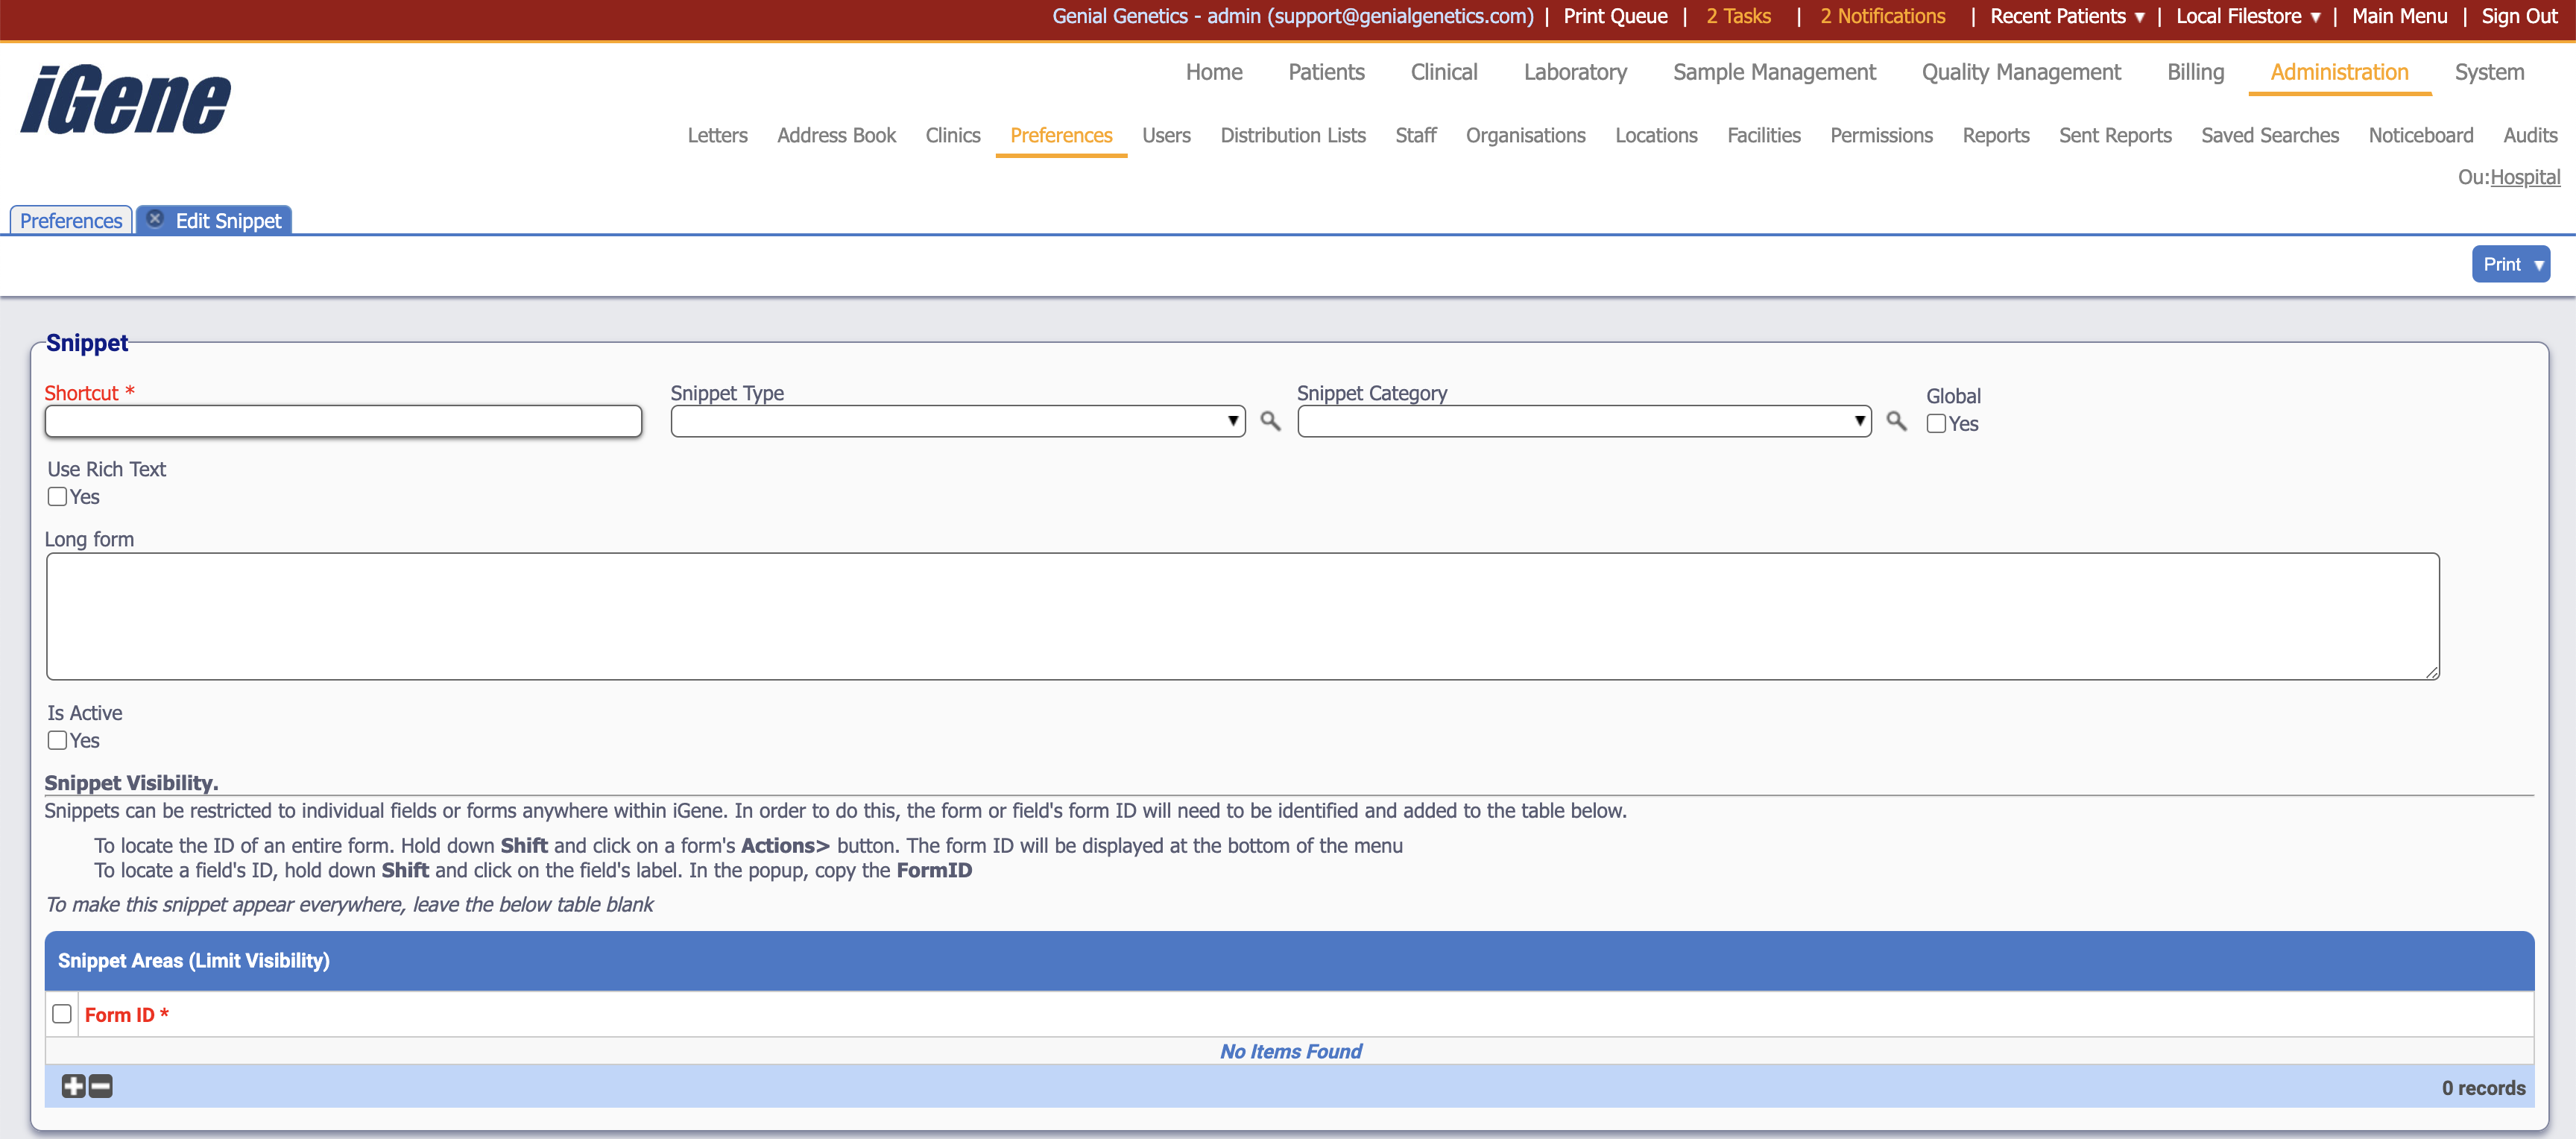Open the Snippet Category dropdown

pyautogui.click(x=1583, y=421)
